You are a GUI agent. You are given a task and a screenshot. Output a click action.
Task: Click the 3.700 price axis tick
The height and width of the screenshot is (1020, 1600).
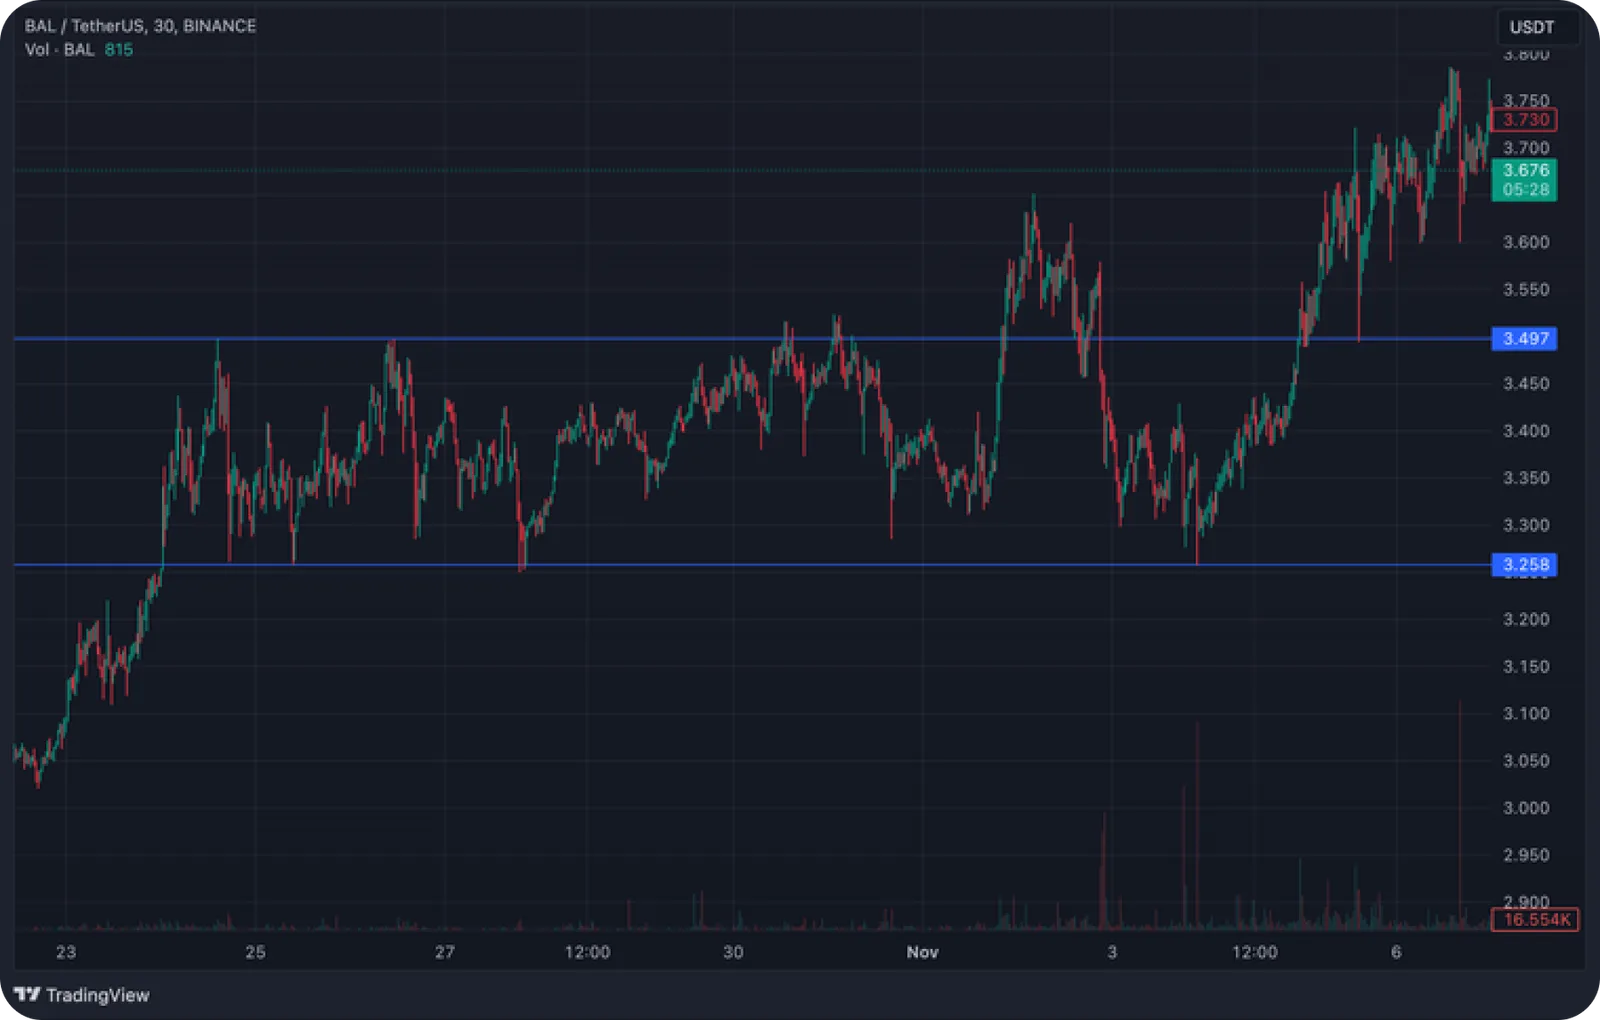click(1526, 148)
